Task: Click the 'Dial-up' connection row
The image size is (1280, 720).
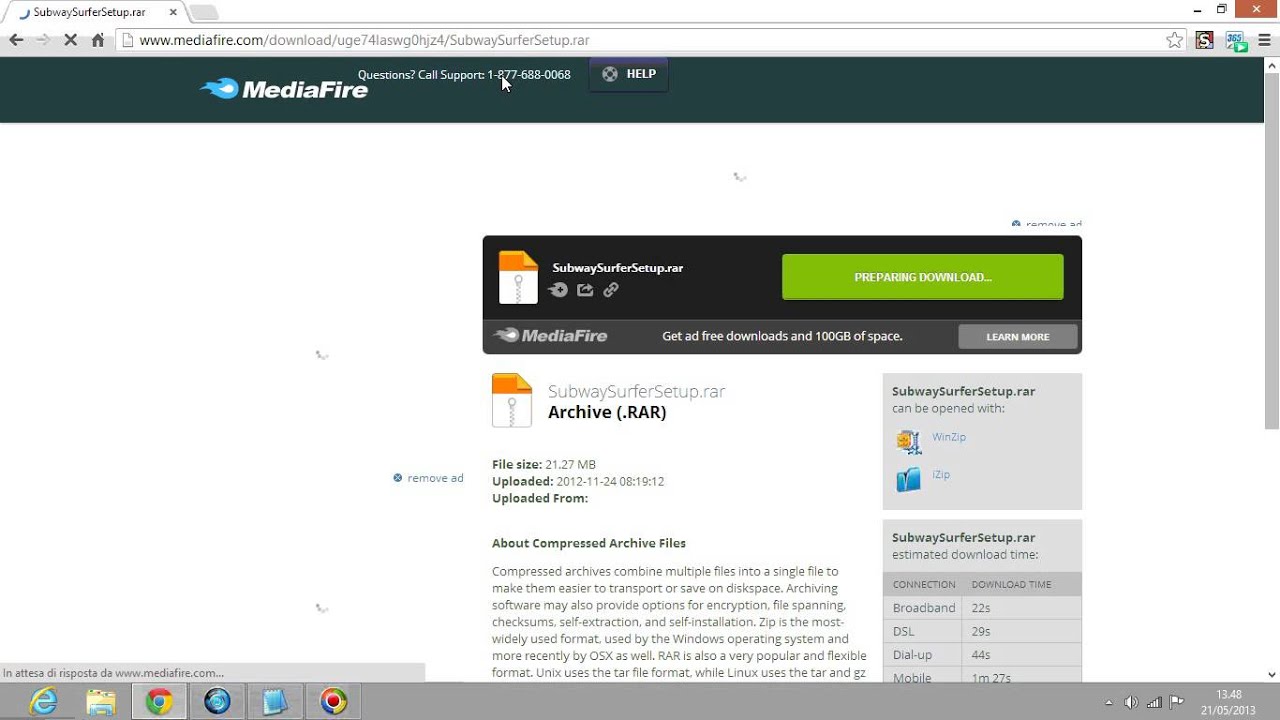Action: [x=982, y=655]
